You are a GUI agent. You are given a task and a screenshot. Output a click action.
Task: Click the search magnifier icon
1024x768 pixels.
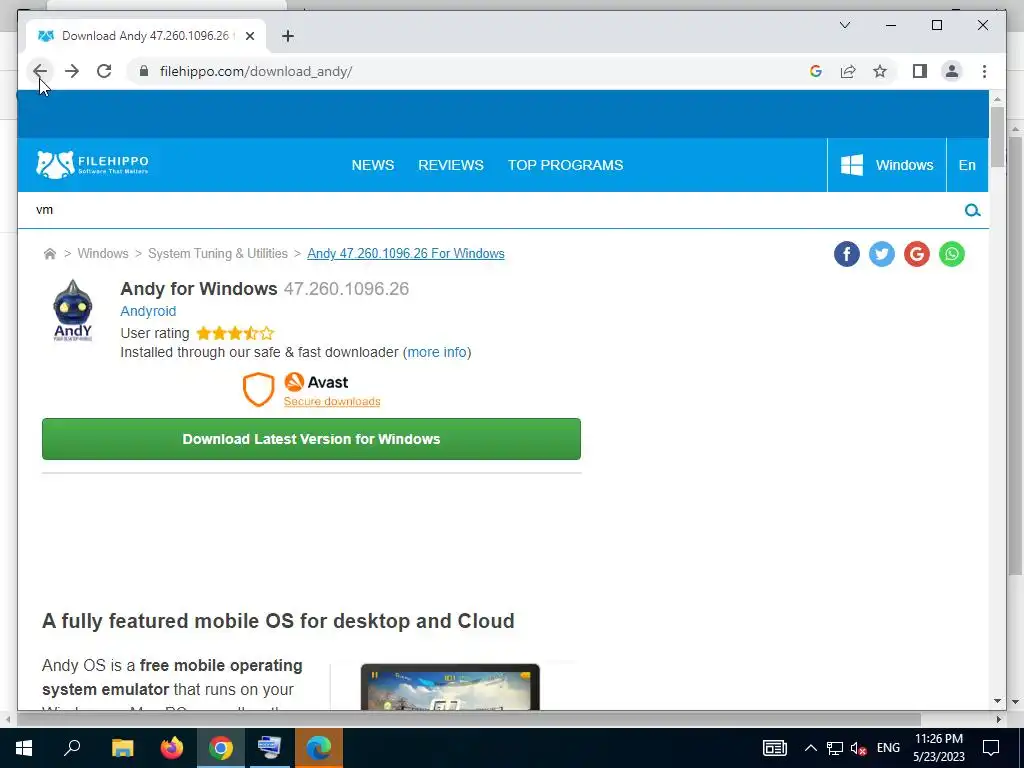pyautogui.click(x=972, y=210)
